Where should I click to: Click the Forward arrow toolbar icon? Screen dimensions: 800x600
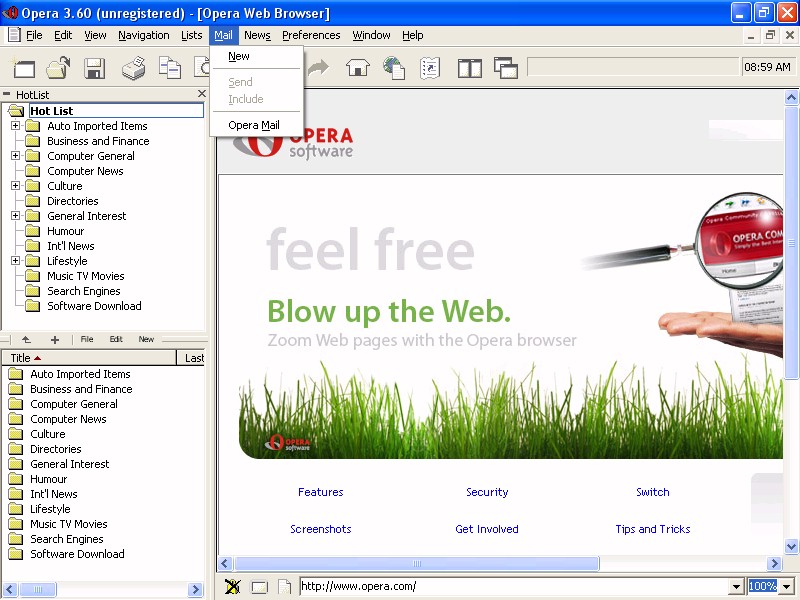(318, 67)
